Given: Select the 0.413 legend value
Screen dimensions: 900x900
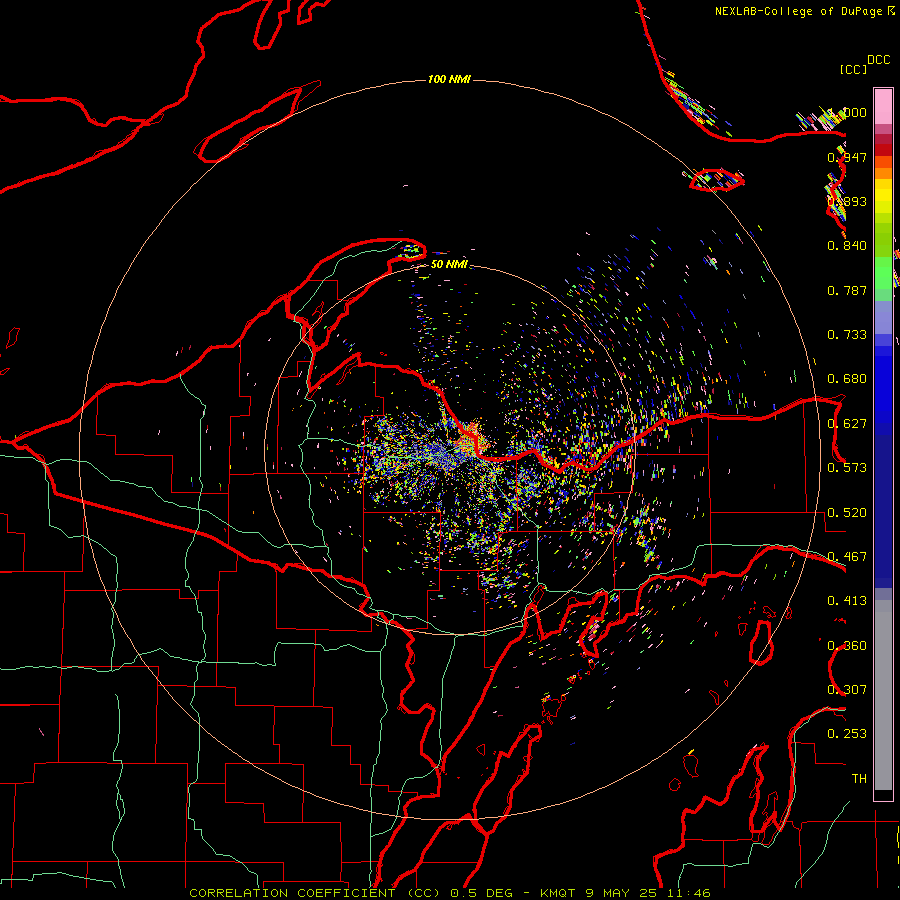Looking at the screenshot, I should point(847,601).
